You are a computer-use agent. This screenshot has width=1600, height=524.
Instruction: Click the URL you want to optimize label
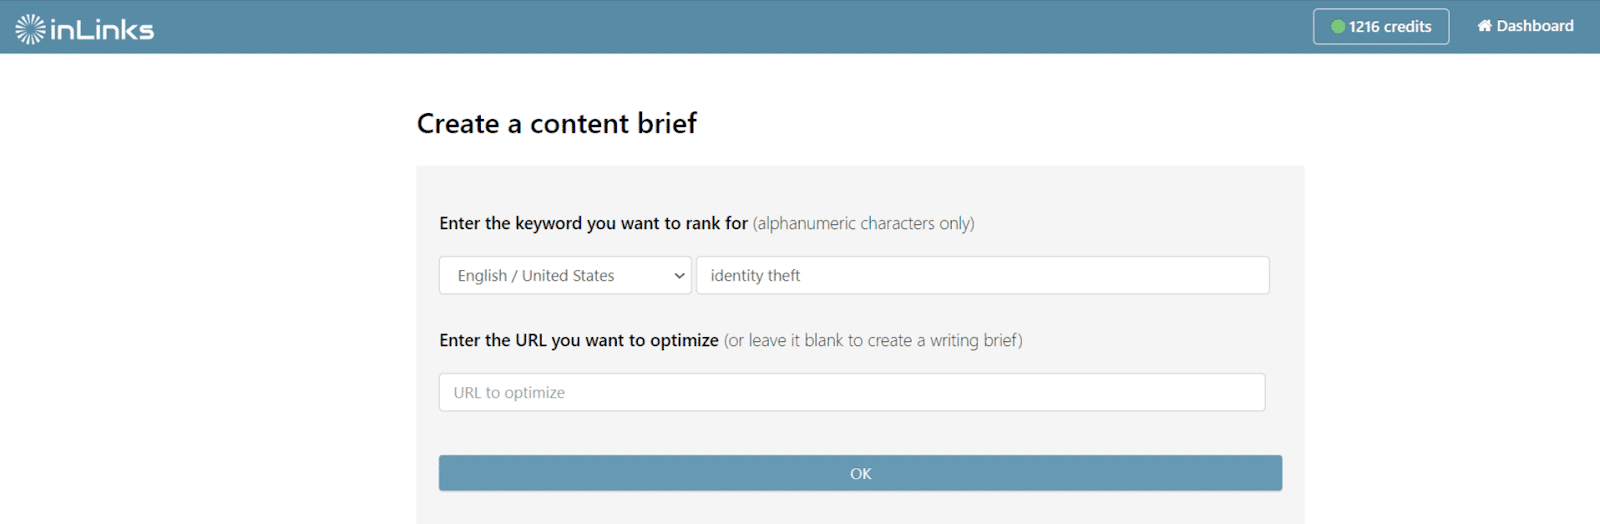coord(579,340)
